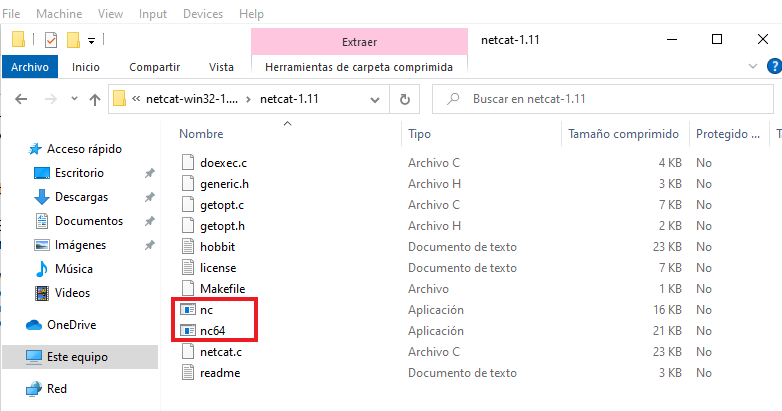Click the folder icon in the title bar

tap(18, 39)
